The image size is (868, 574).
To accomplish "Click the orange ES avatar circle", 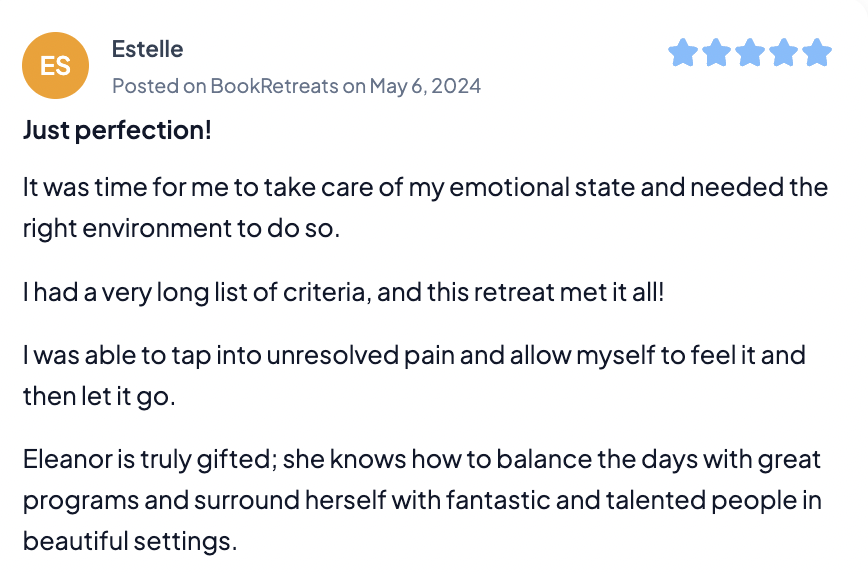I will click(x=55, y=66).
